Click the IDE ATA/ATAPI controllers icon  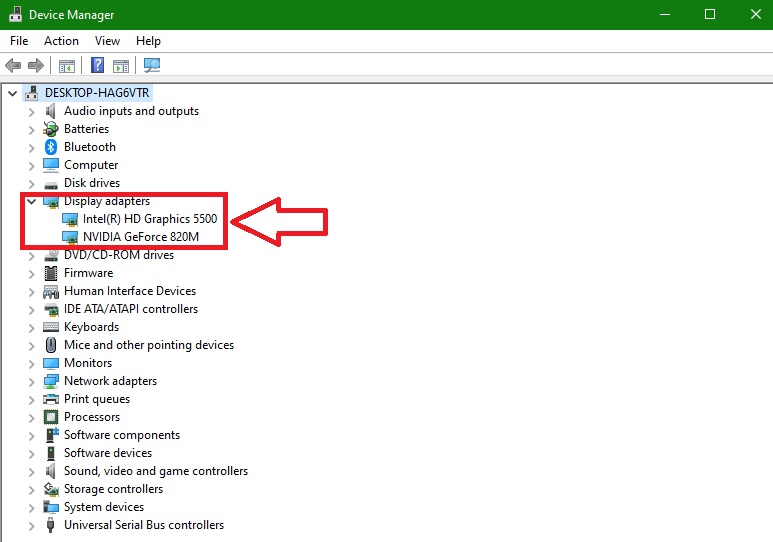coord(51,310)
